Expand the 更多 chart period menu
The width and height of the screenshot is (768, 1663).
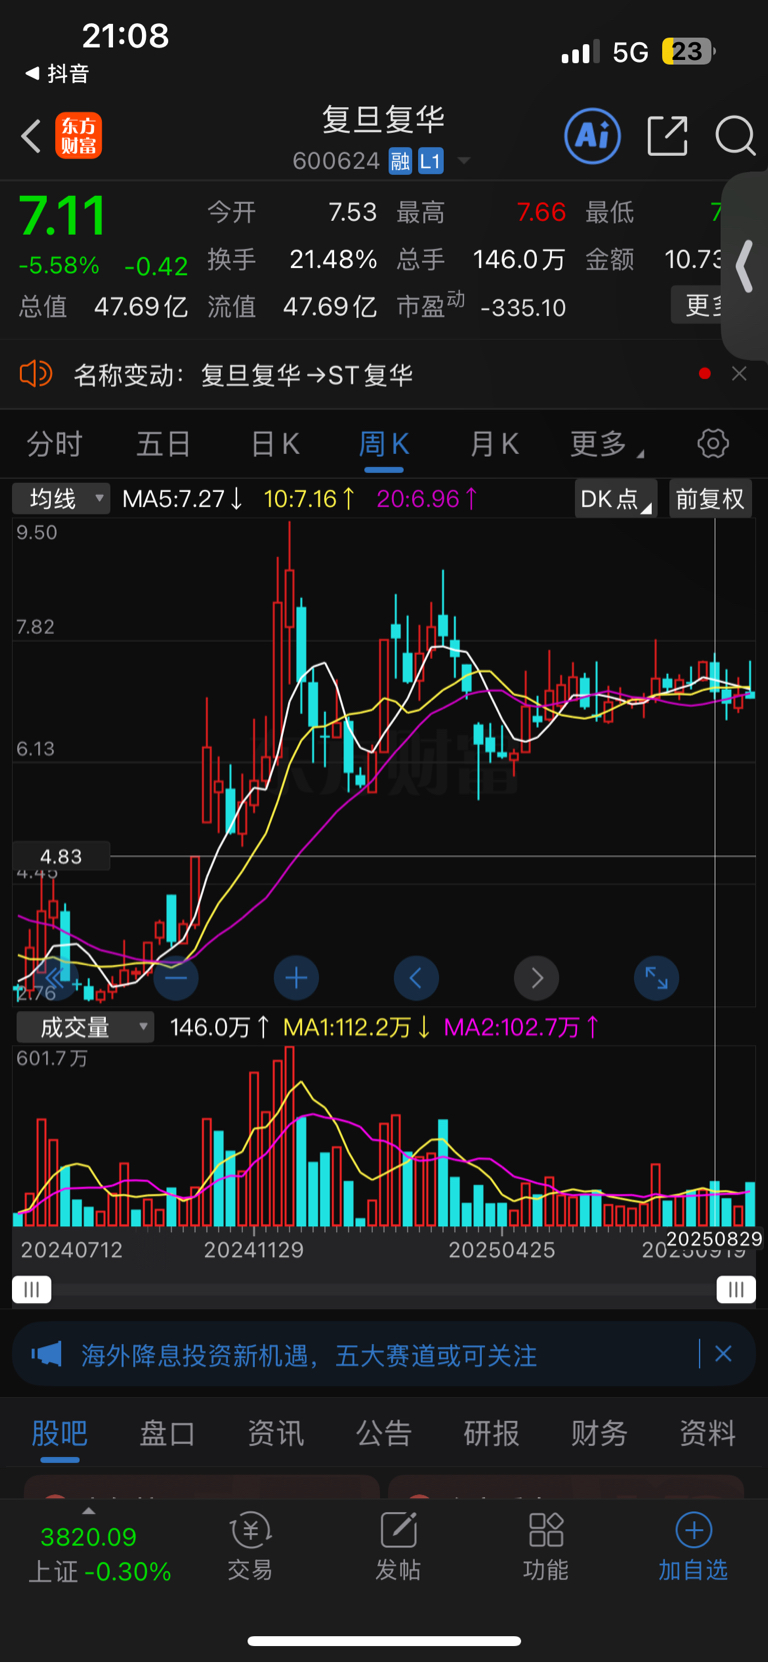(606, 444)
